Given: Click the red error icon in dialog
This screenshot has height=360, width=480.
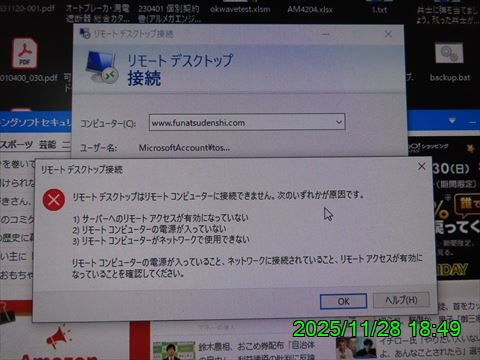Looking at the screenshot, I should pyautogui.click(x=54, y=200).
